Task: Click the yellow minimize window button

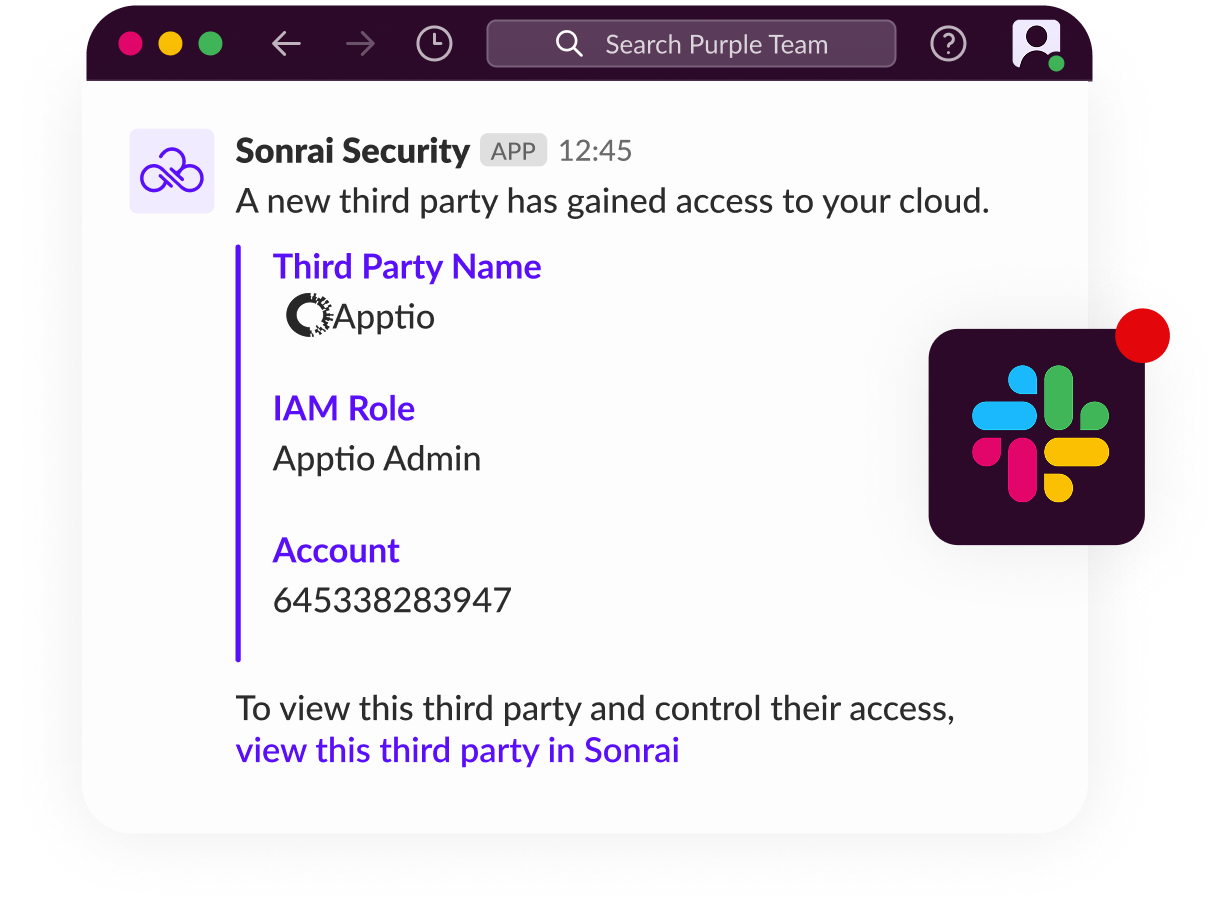Action: 171,44
